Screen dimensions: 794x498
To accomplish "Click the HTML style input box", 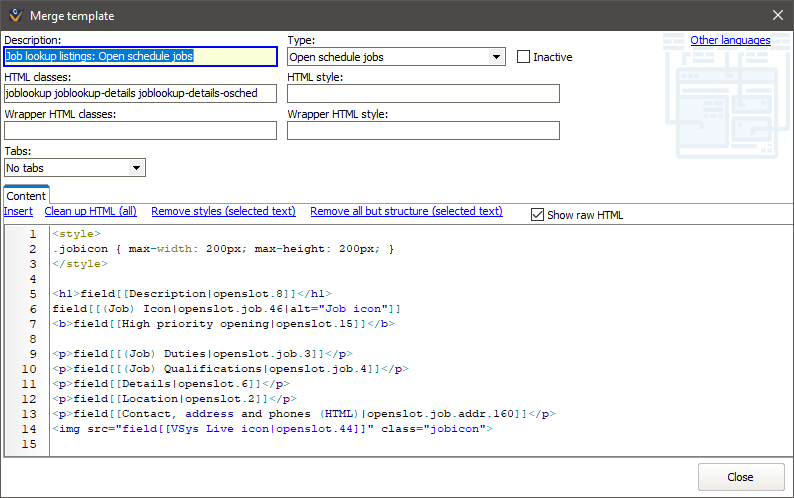I will tap(423, 93).
